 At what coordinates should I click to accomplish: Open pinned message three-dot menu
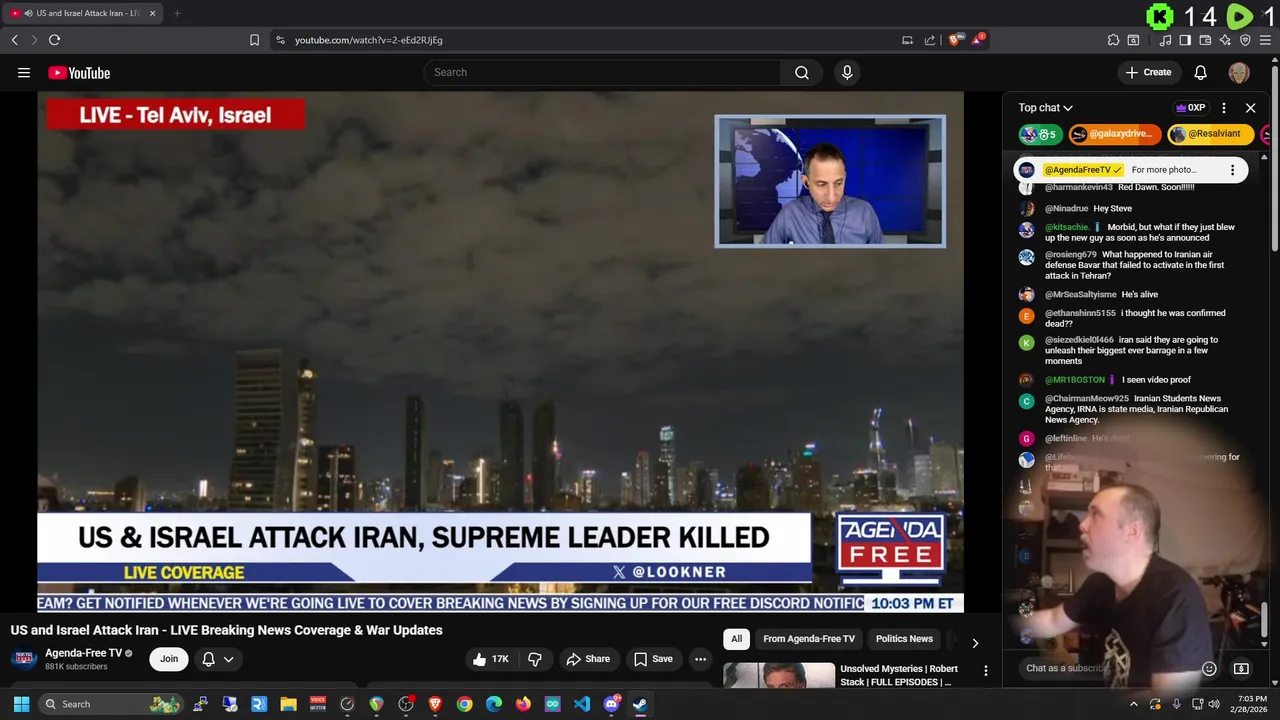(x=1232, y=170)
